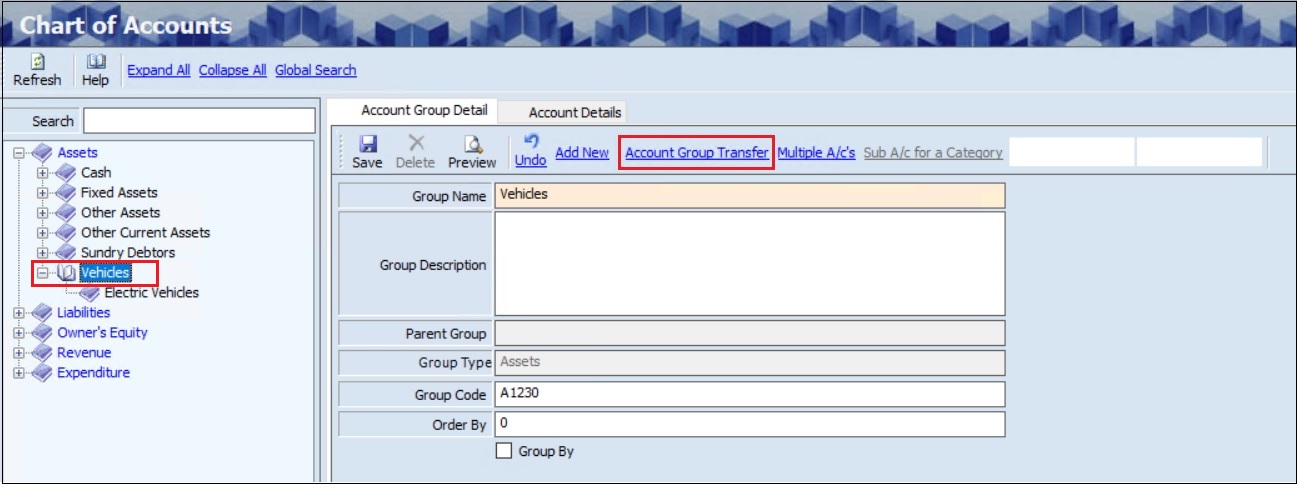
Task: Select Sundry Debtors in the tree
Action: pyautogui.click(x=128, y=253)
